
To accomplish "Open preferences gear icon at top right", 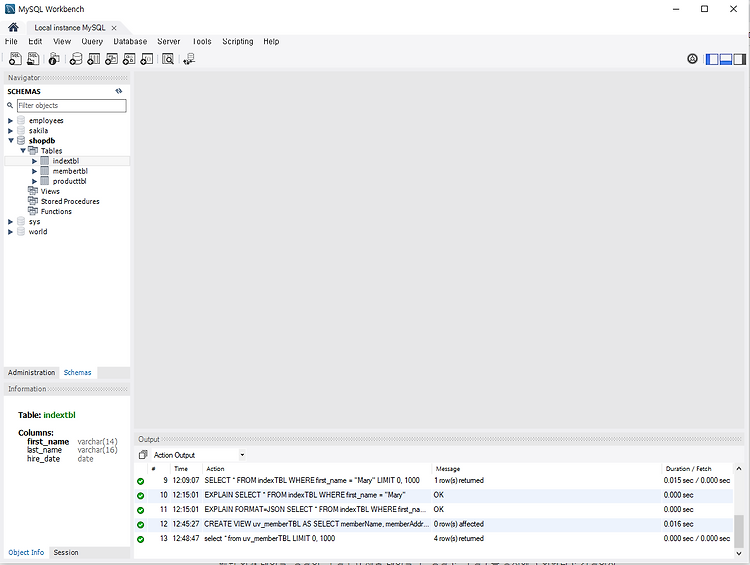I will [692, 59].
